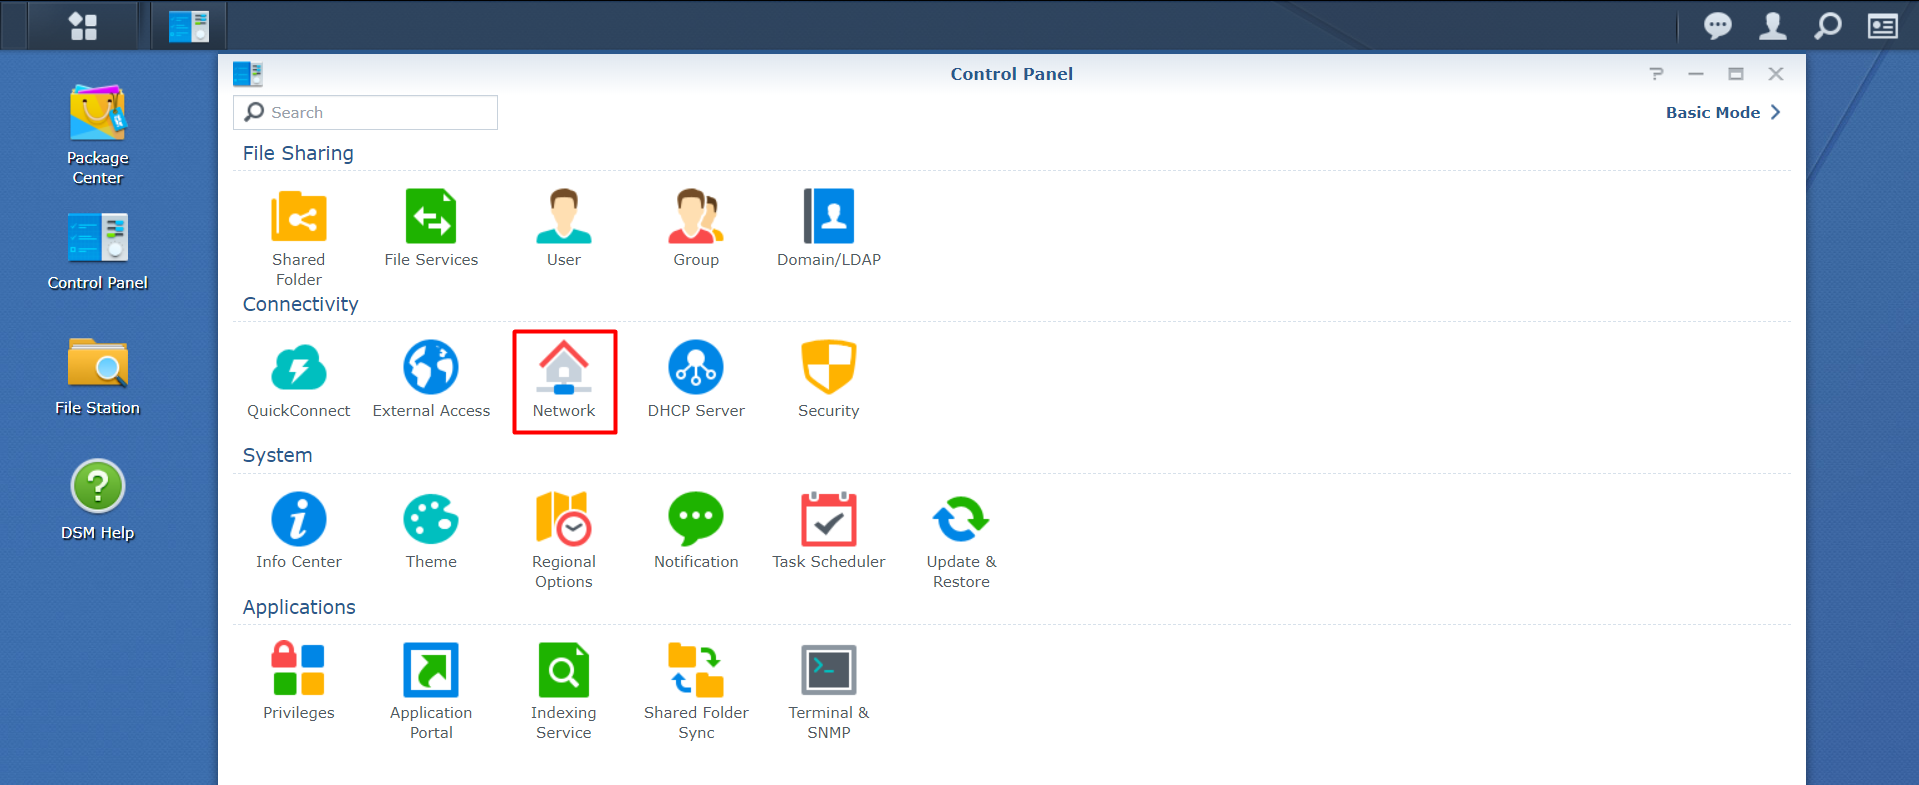1919x785 pixels.
Task: Open the User management icon
Action: (x=564, y=228)
